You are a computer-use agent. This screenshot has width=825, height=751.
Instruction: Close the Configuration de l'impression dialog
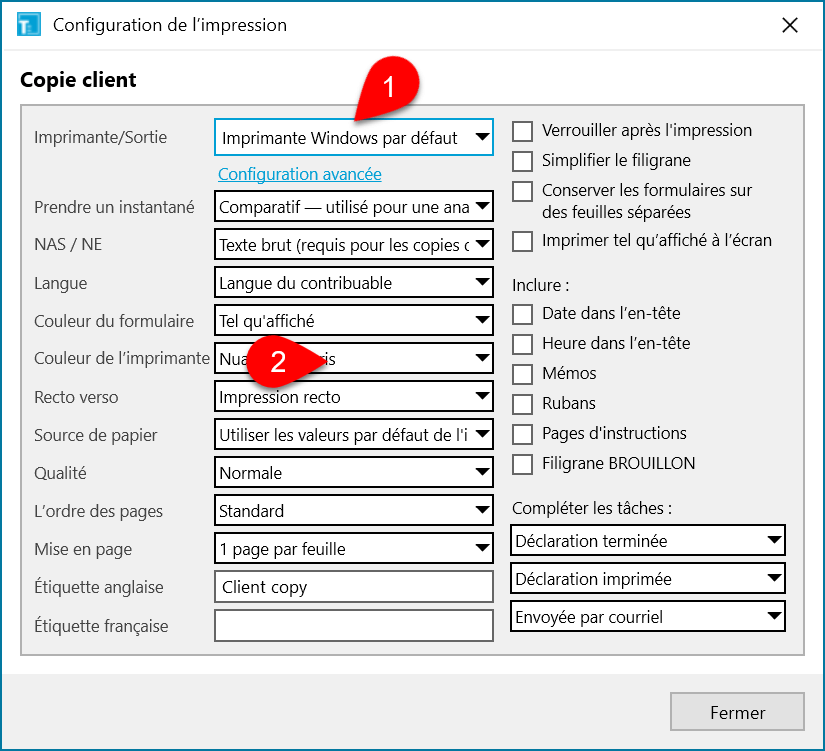pyautogui.click(x=789, y=25)
